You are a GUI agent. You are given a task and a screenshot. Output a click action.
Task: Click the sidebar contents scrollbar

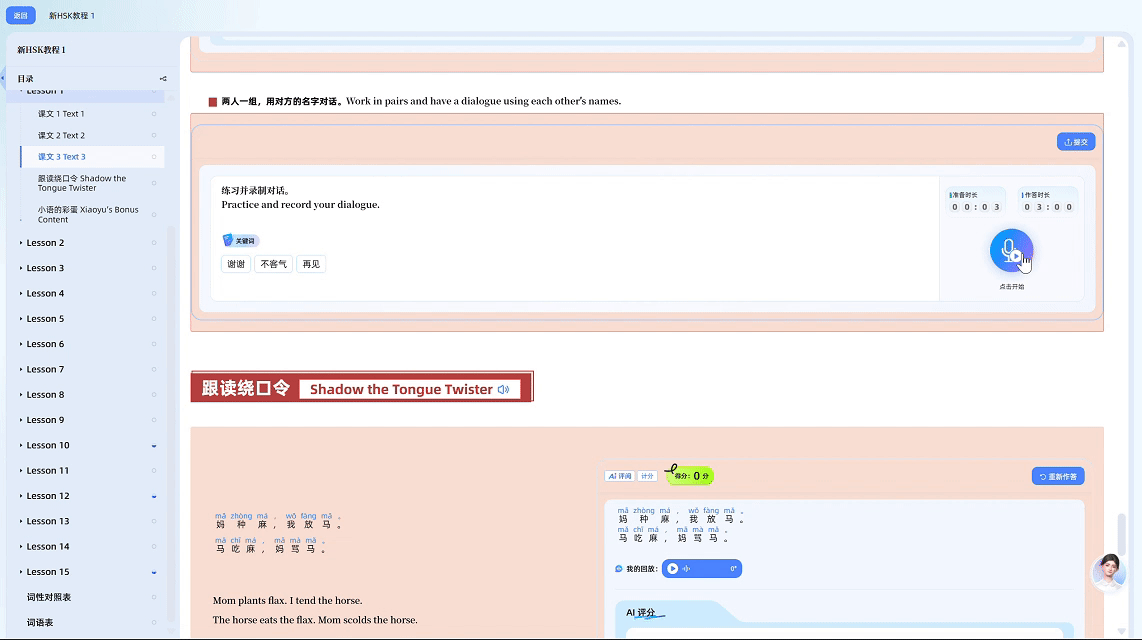(x=171, y=422)
